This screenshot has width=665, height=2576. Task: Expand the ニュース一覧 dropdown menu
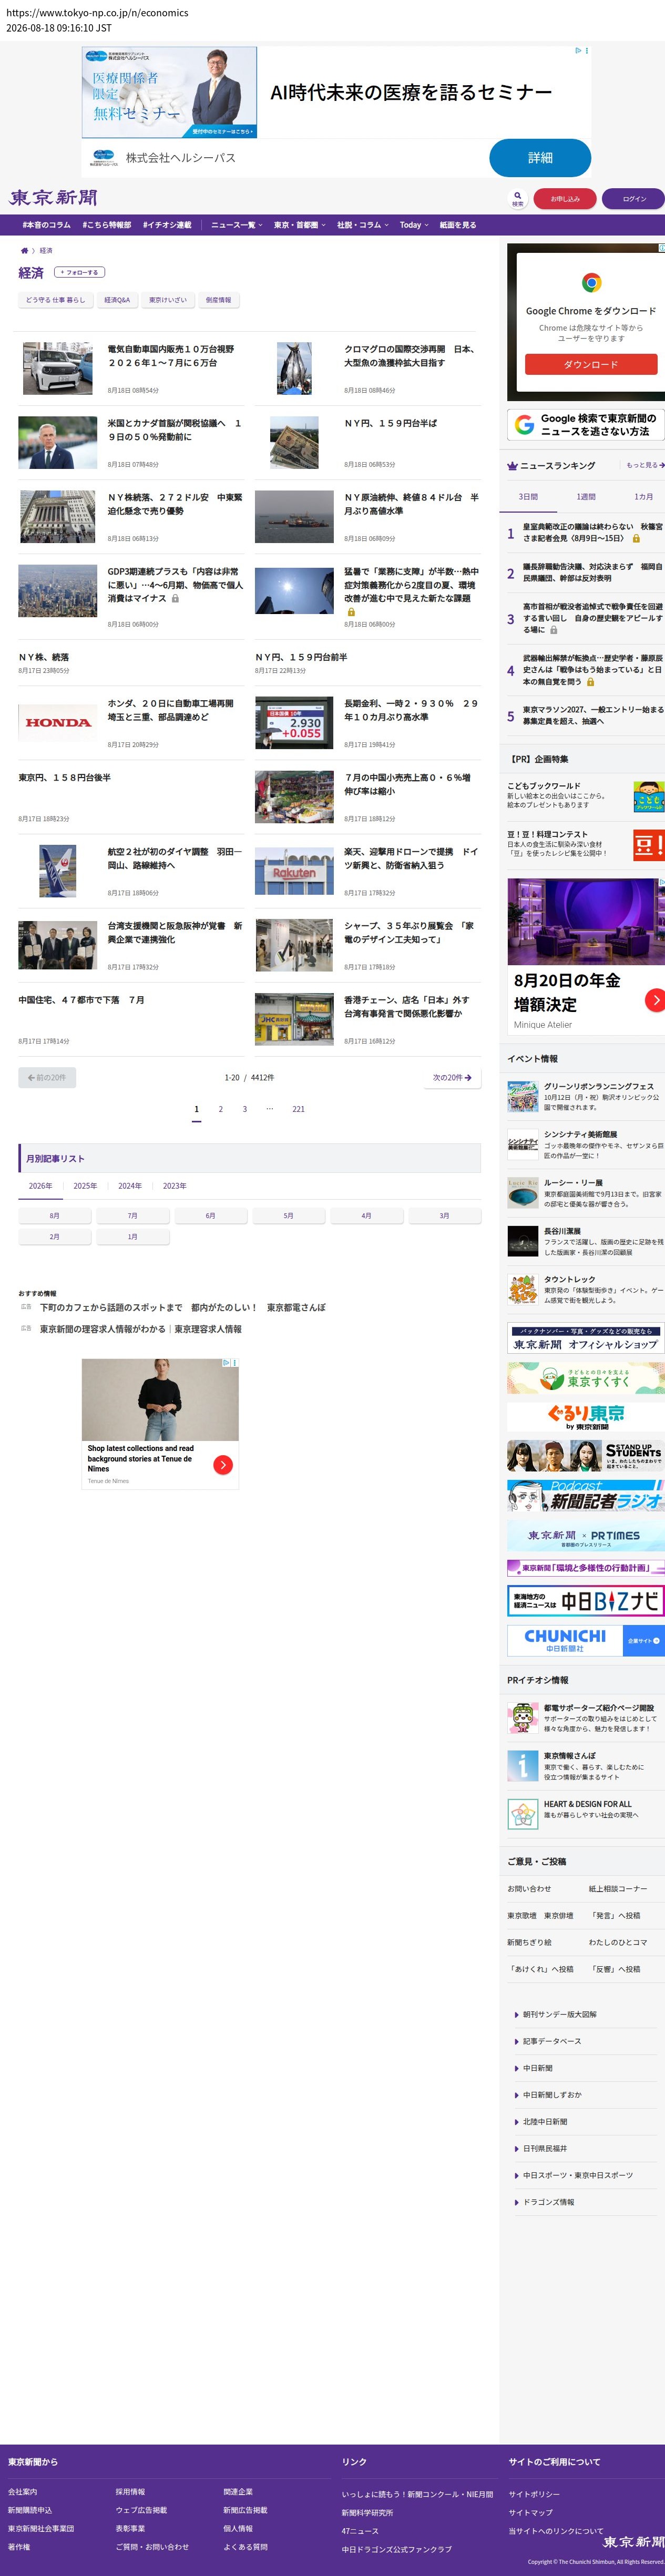click(236, 225)
